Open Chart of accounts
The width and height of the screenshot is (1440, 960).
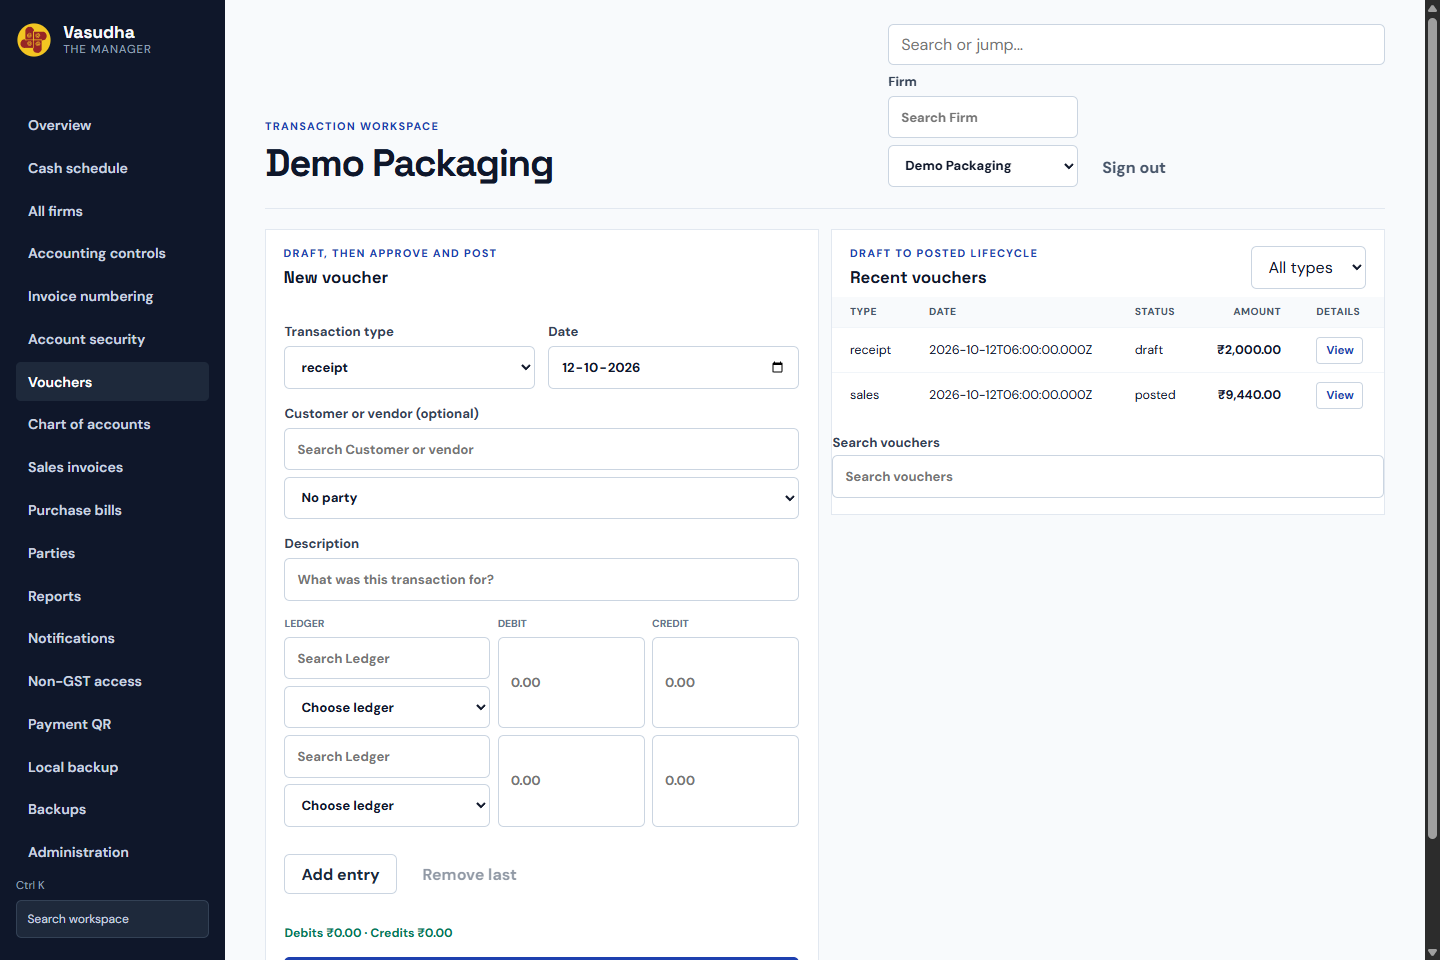(112, 424)
